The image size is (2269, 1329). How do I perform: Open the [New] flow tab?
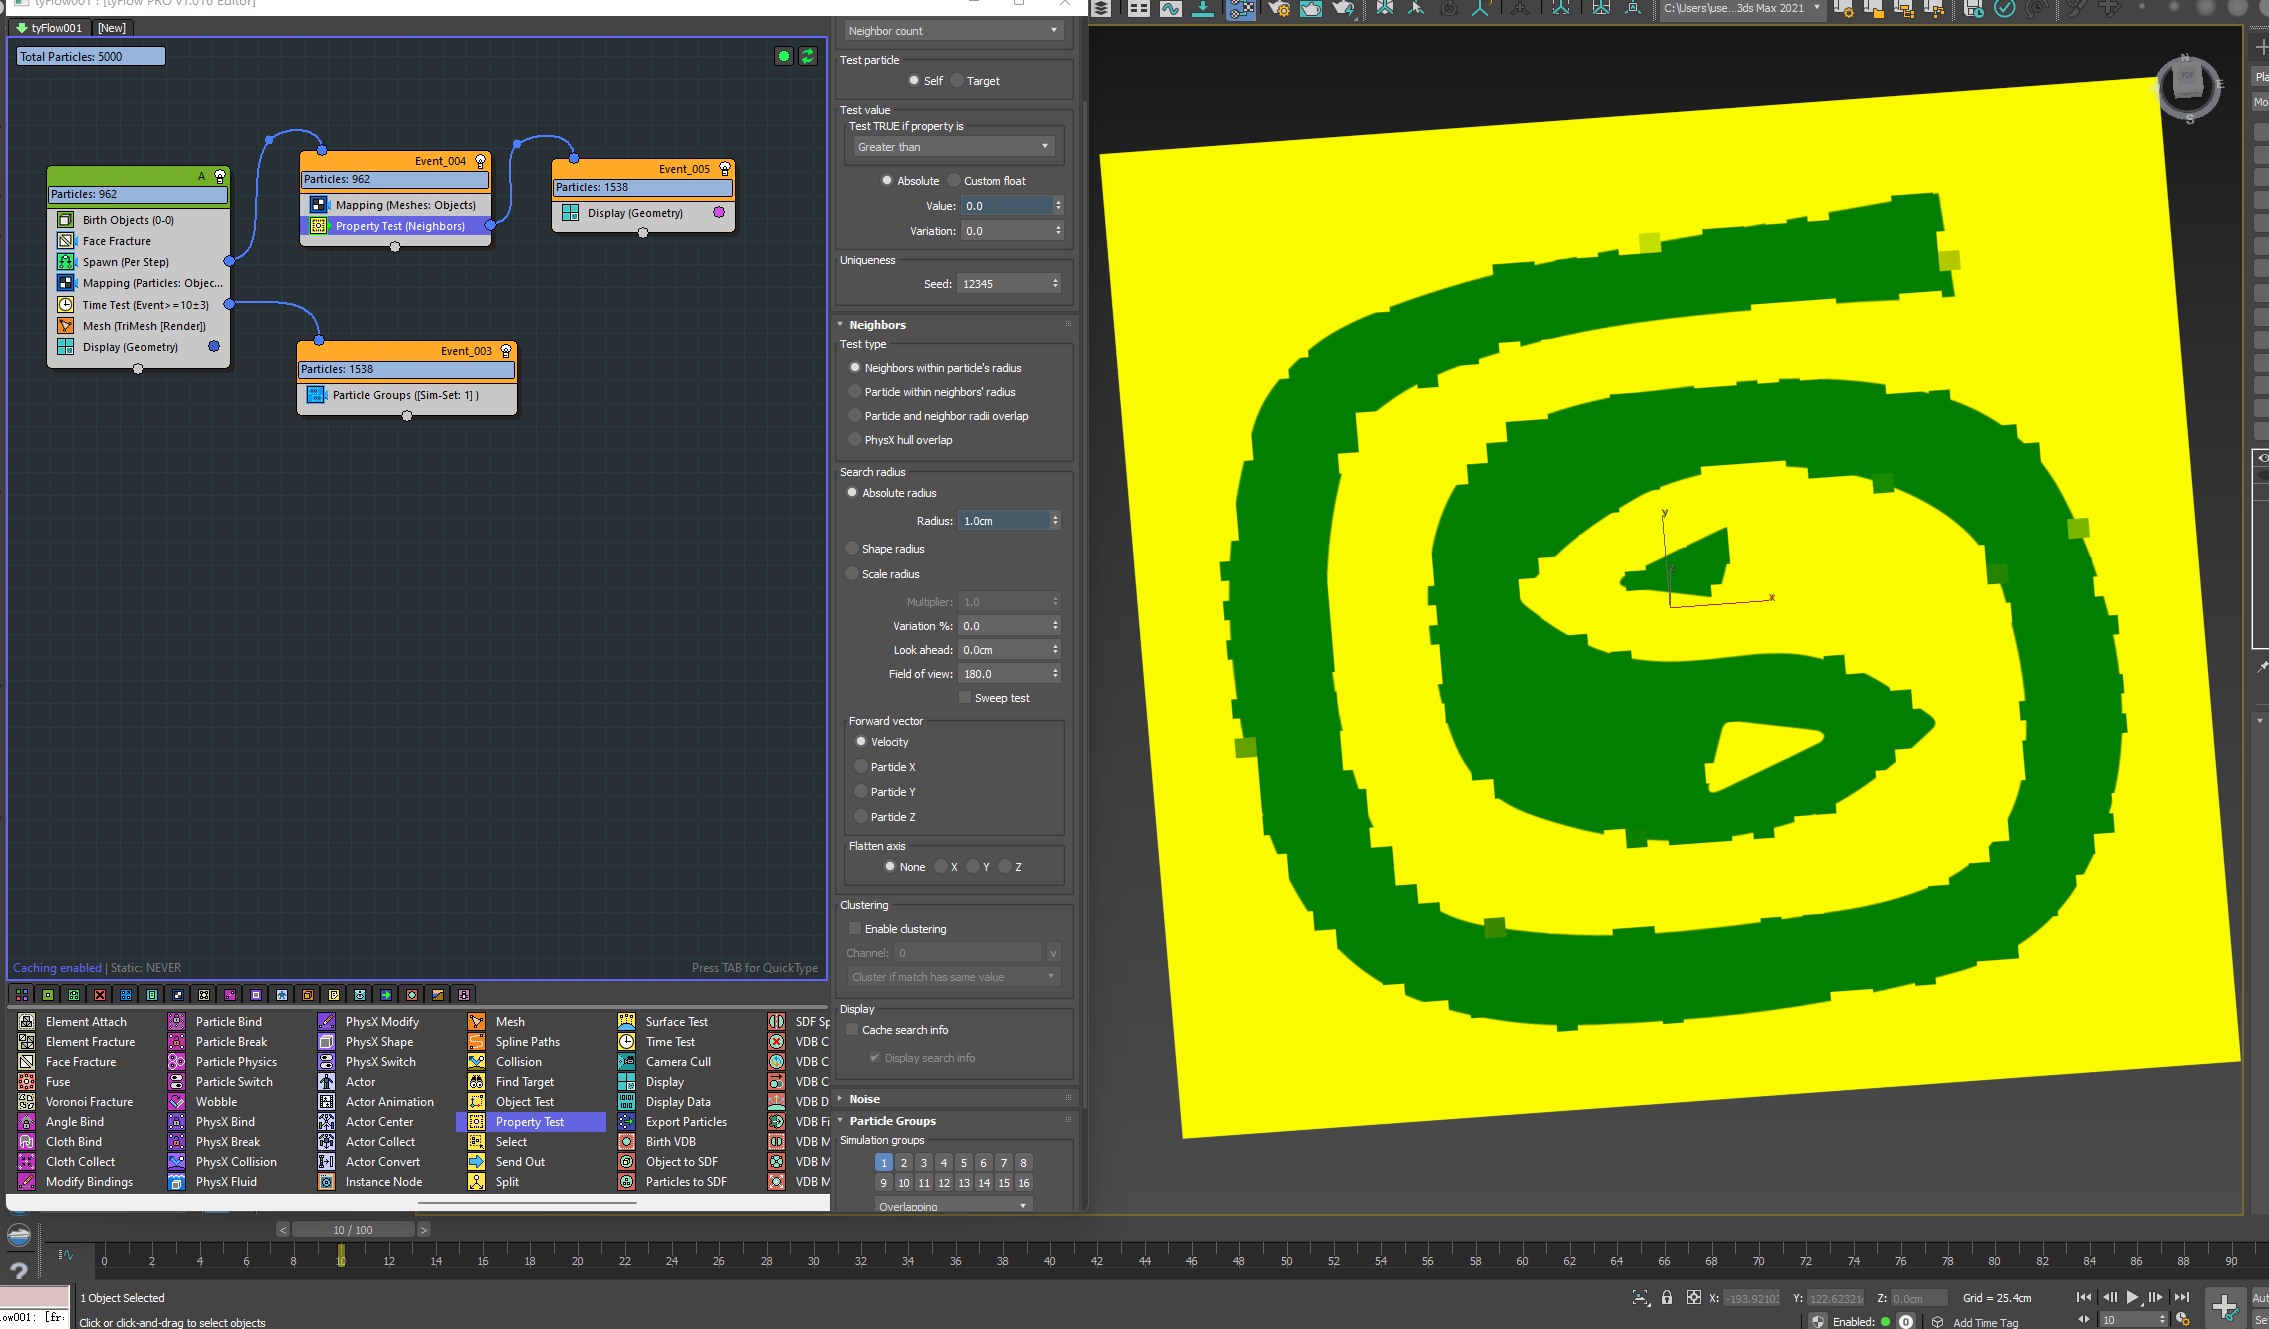[112, 28]
